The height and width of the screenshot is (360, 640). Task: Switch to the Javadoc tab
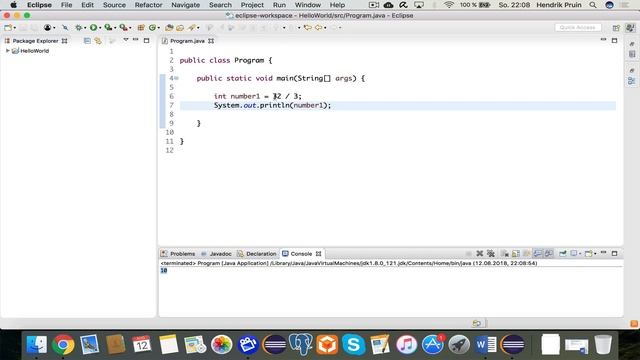pos(216,253)
